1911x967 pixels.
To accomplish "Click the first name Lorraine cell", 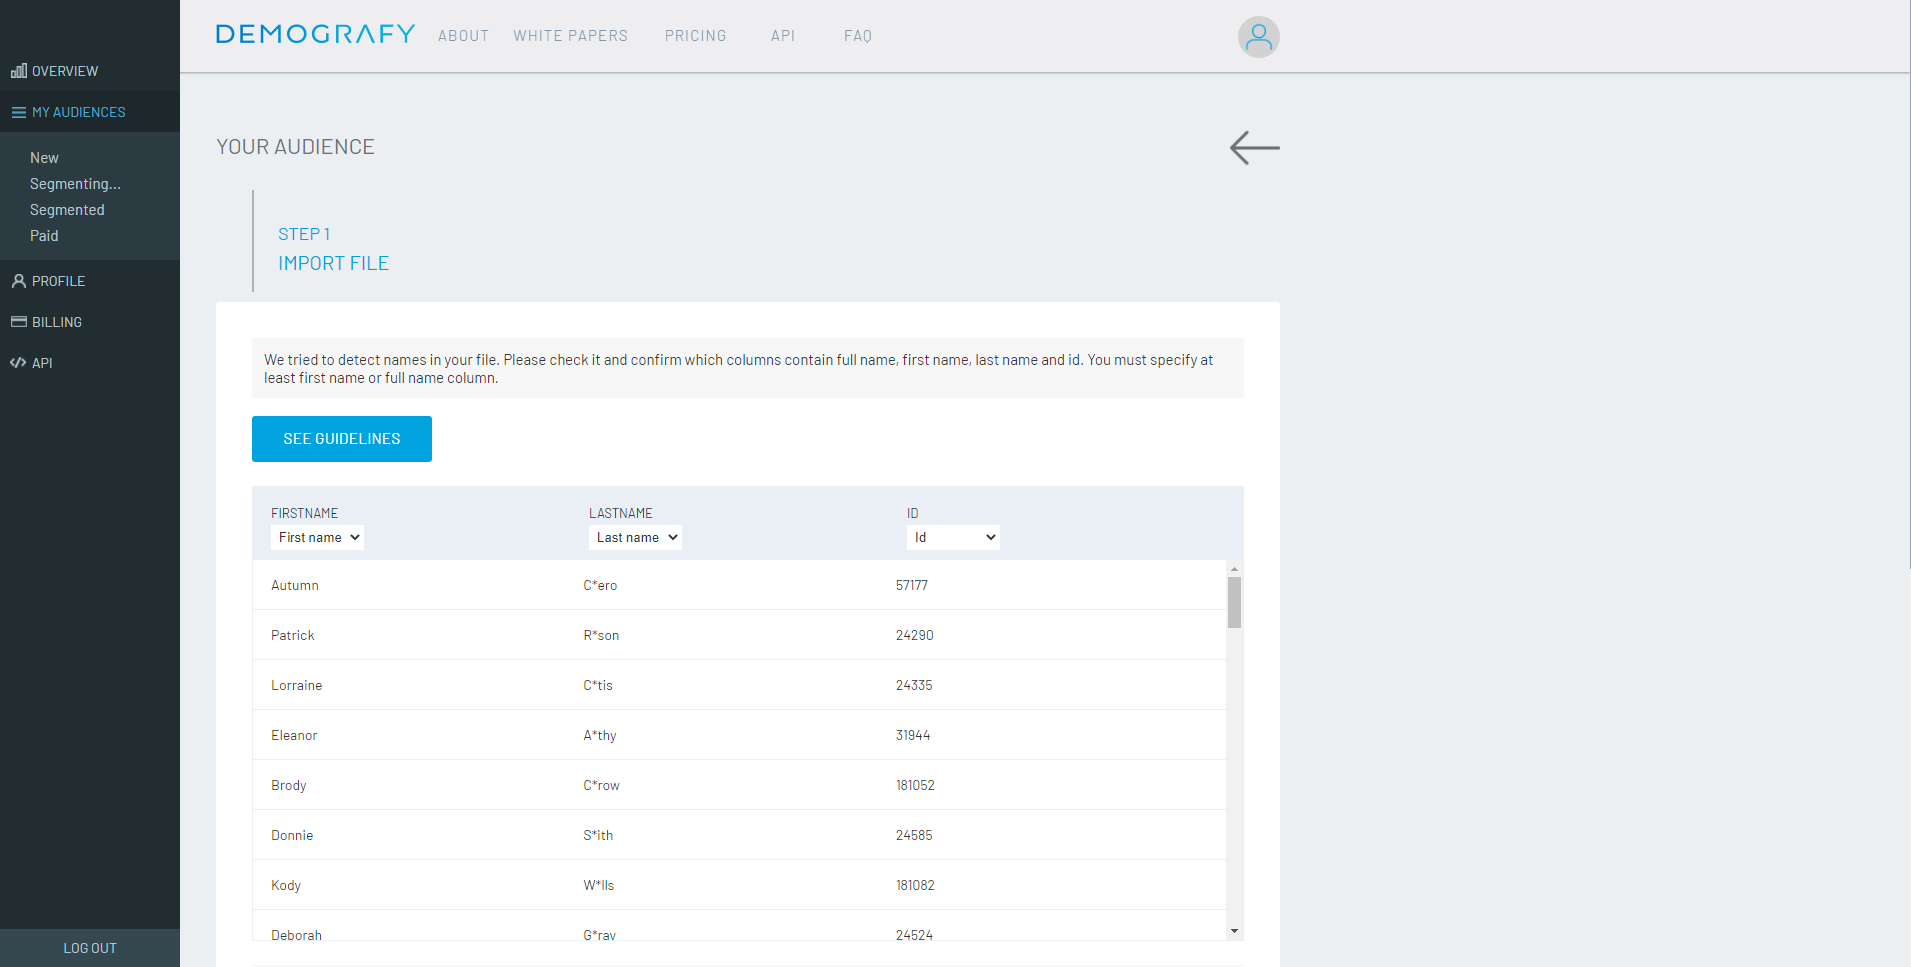I will [x=297, y=685].
